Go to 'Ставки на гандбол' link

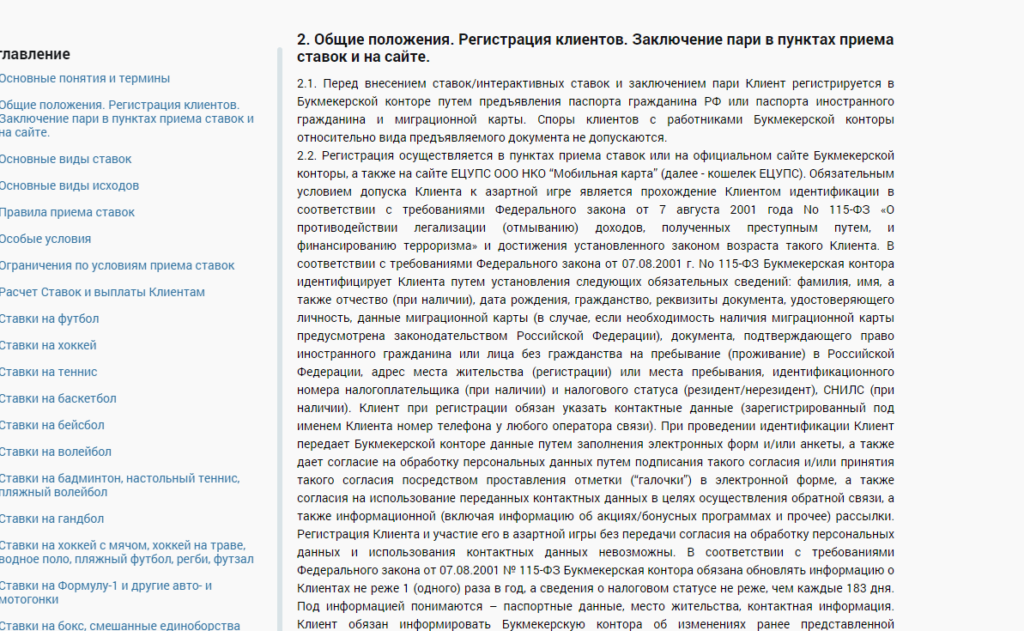(x=52, y=519)
